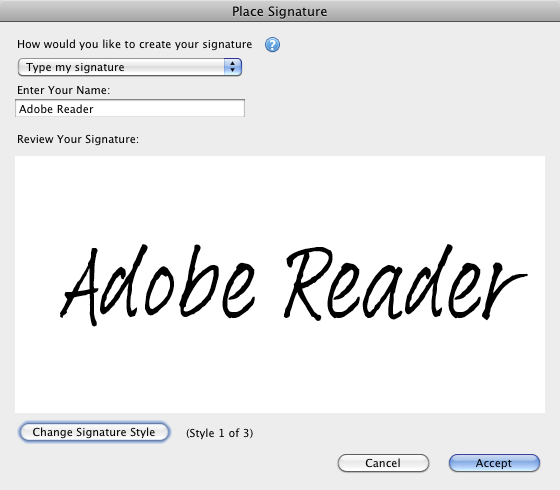Open the 'Type my signature' dropdown
This screenshot has height=490, width=560.
click(x=130, y=67)
